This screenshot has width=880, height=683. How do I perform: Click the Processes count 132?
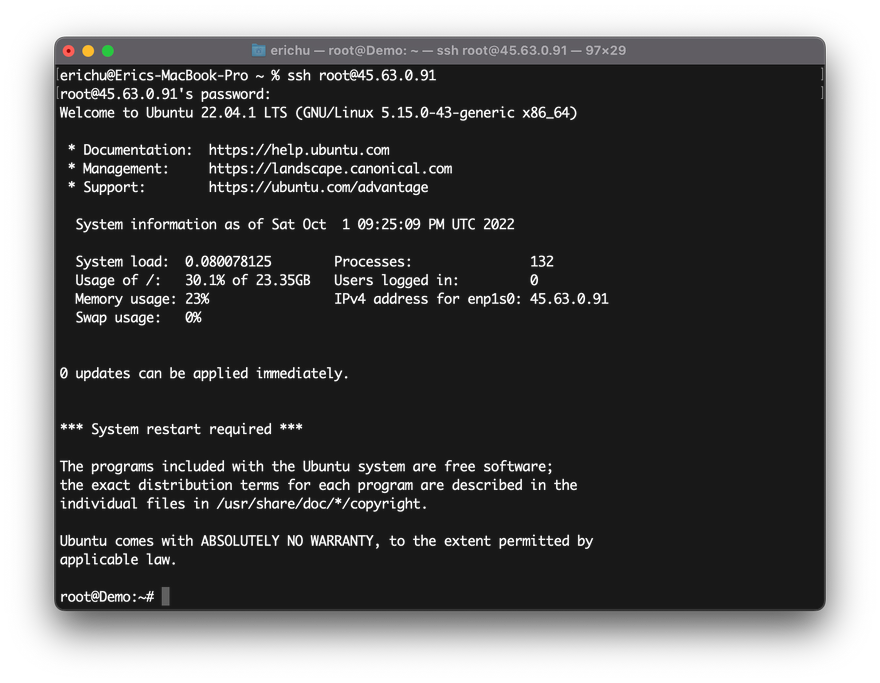tap(542, 262)
